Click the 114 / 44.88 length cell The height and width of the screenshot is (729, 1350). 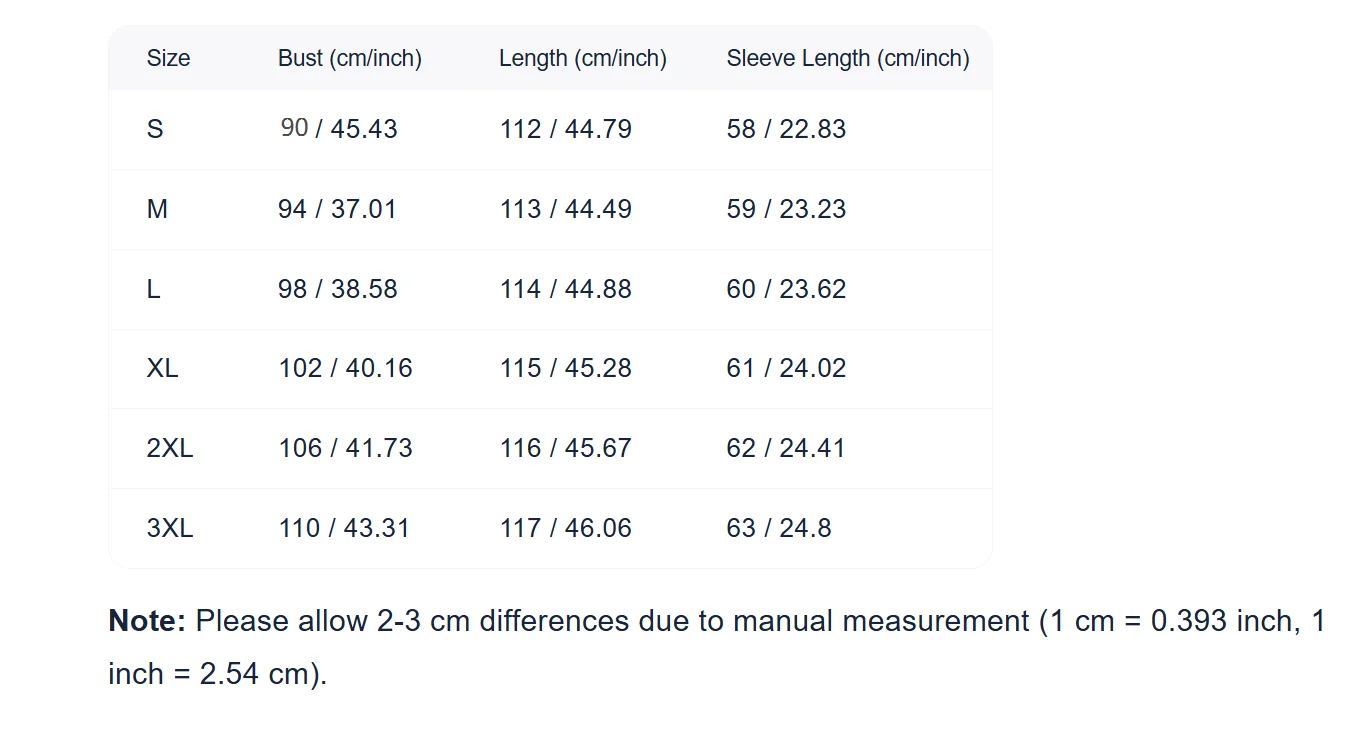click(x=566, y=289)
